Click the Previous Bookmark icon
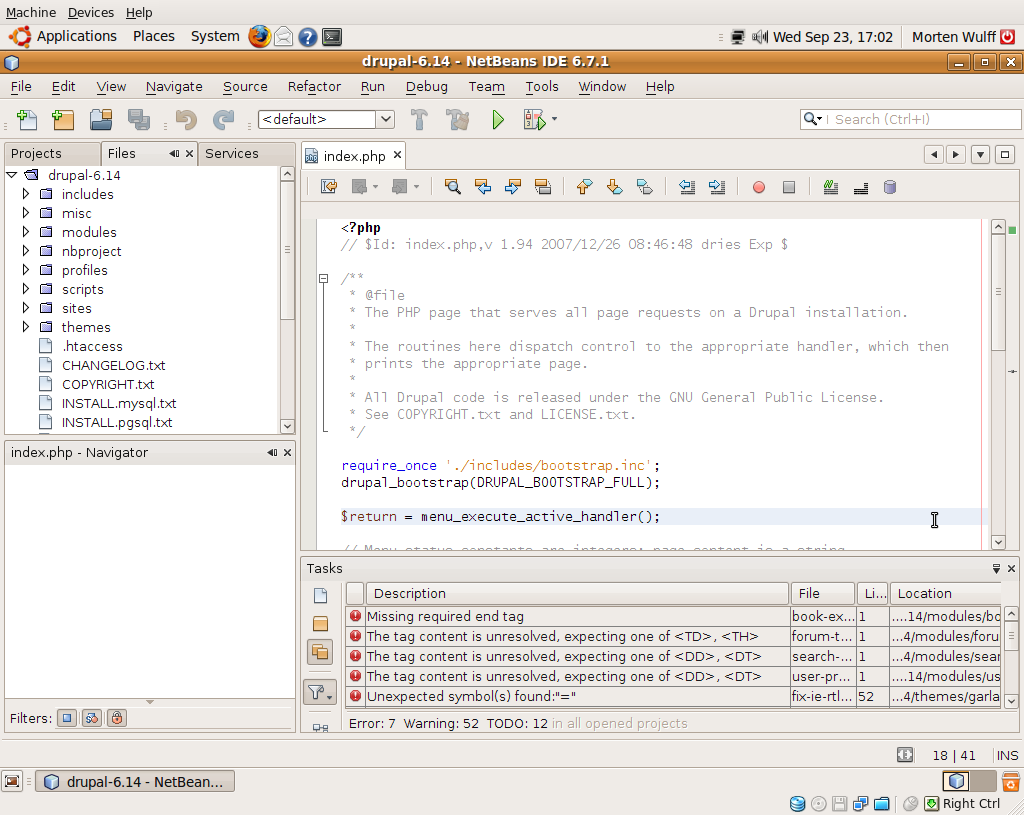The height and width of the screenshot is (815, 1024). 584,187
